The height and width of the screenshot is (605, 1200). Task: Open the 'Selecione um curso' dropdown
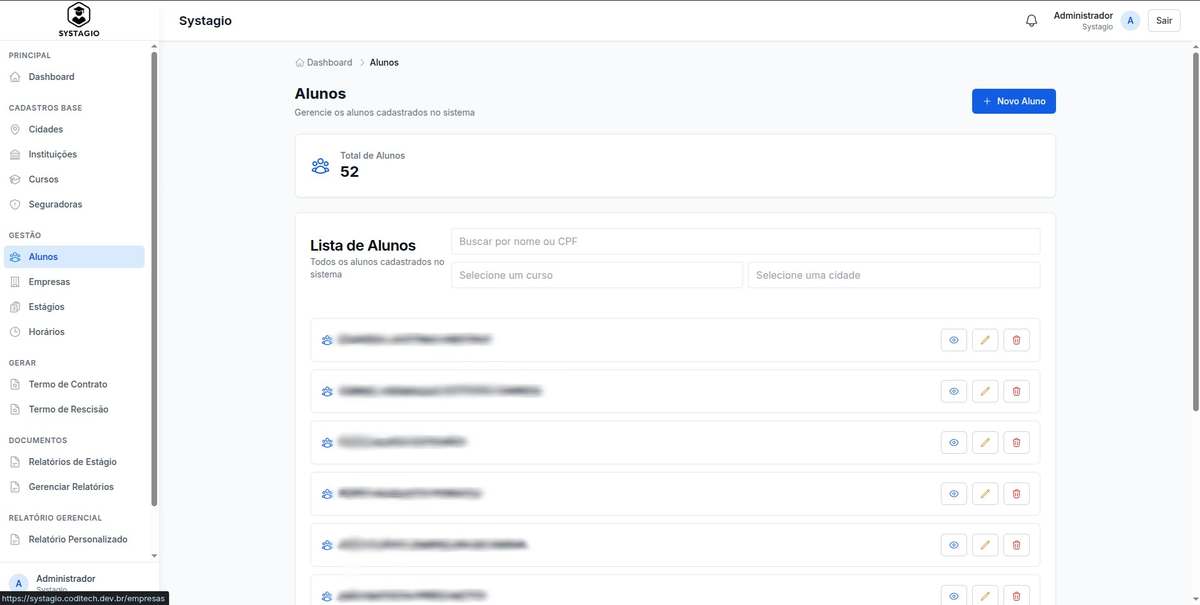tap(596, 275)
